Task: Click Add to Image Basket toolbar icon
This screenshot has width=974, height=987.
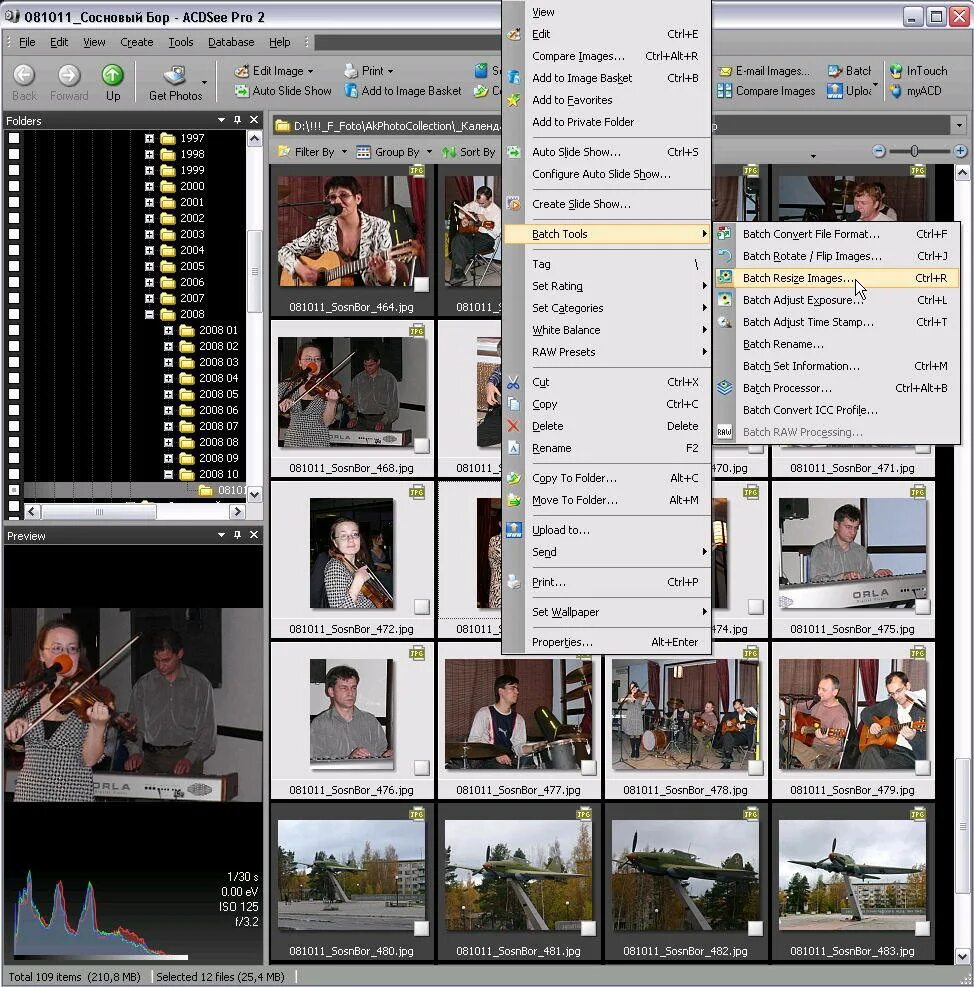Action: [x=351, y=91]
